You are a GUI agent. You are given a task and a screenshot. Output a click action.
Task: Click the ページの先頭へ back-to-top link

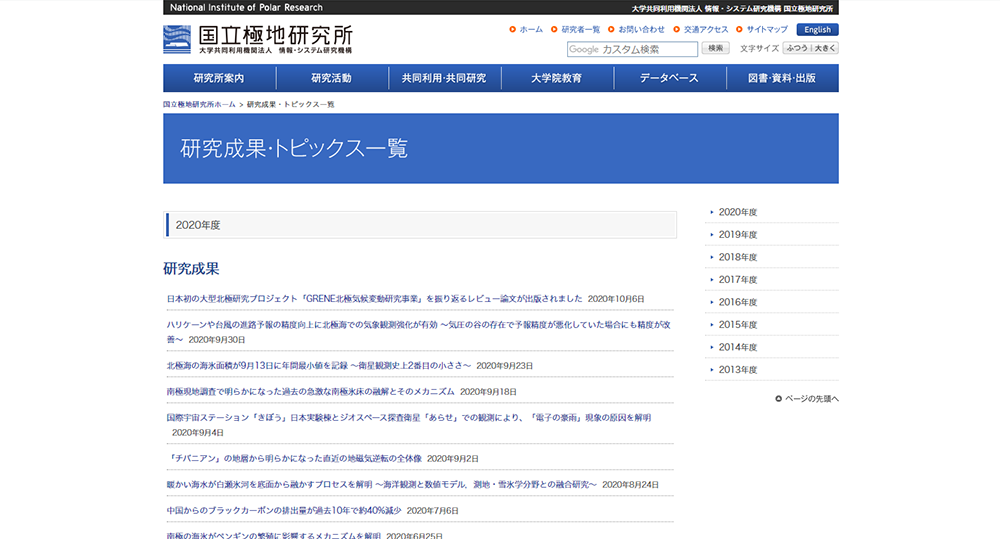click(811, 399)
